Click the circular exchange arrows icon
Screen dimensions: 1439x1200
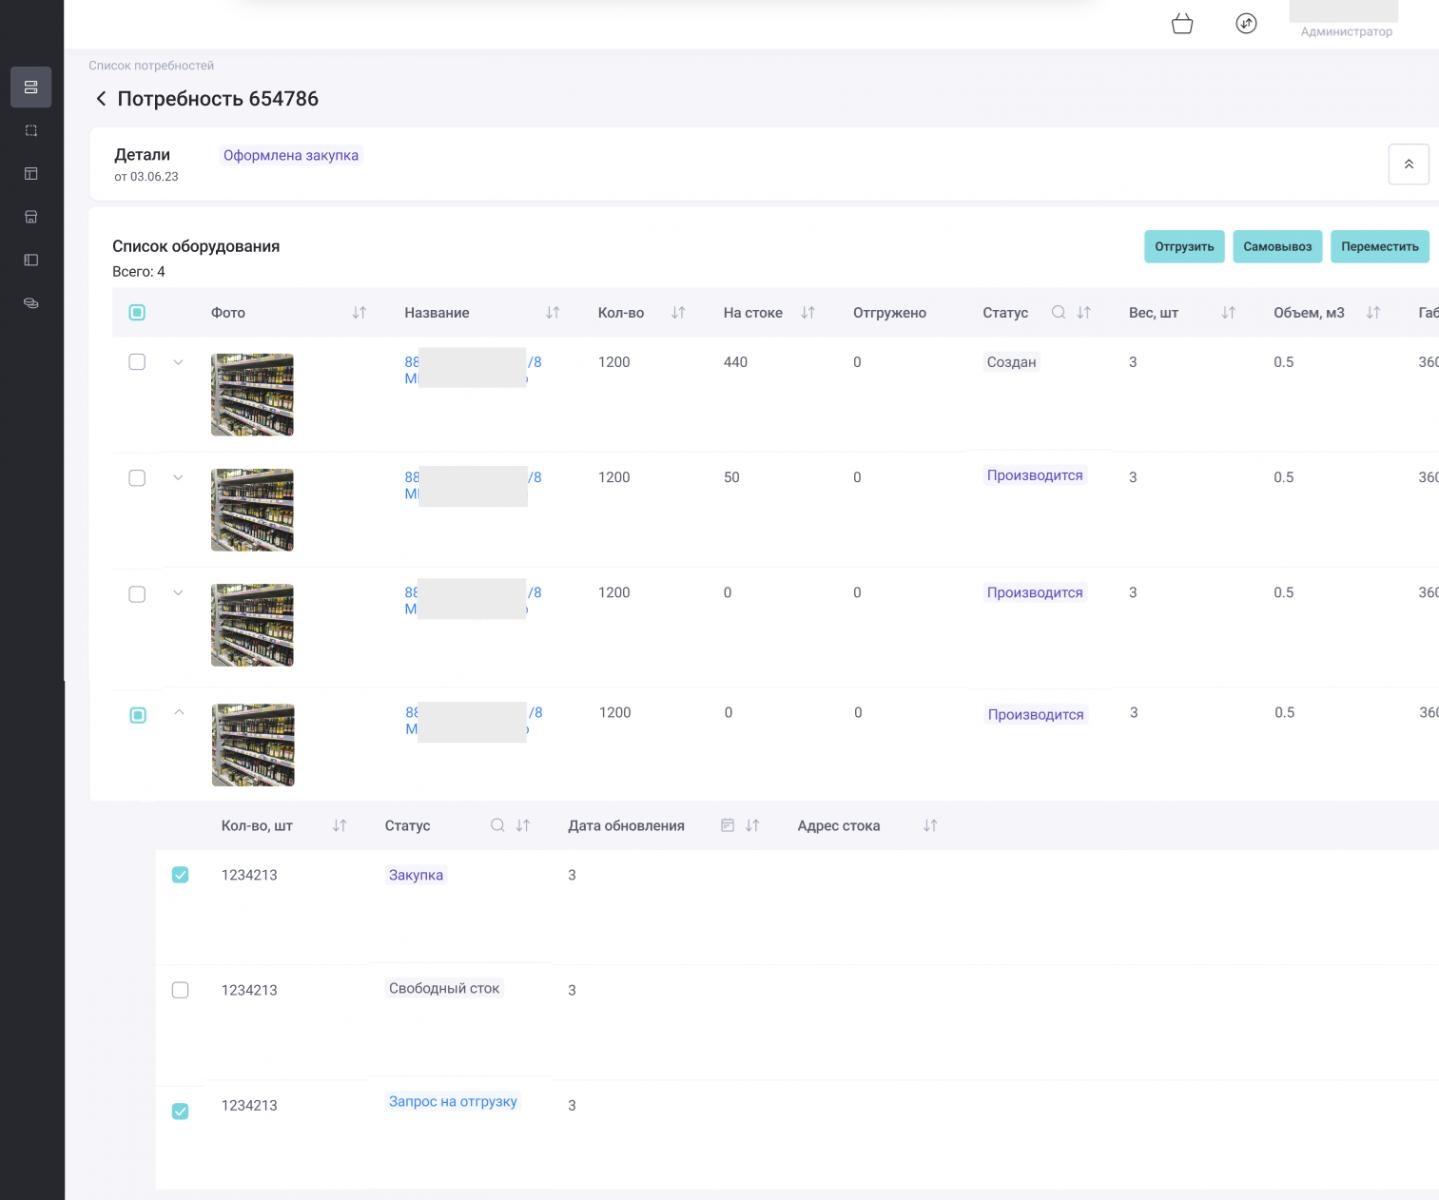pyautogui.click(x=1246, y=24)
